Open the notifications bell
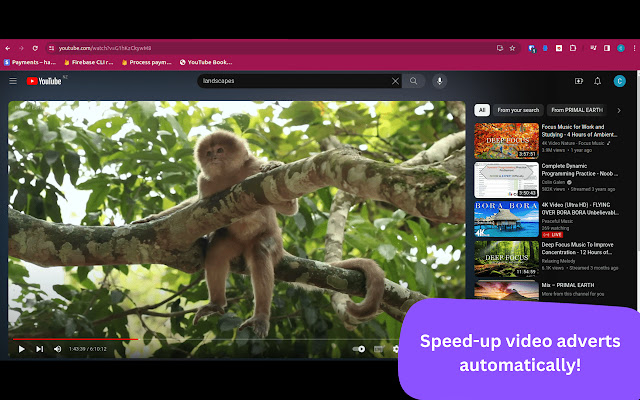Image resolution: width=640 pixels, height=400 pixels. coord(598,81)
